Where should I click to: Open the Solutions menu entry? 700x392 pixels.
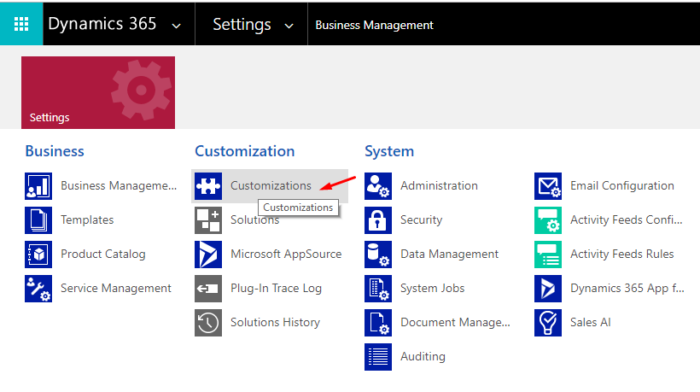click(254, 220)
